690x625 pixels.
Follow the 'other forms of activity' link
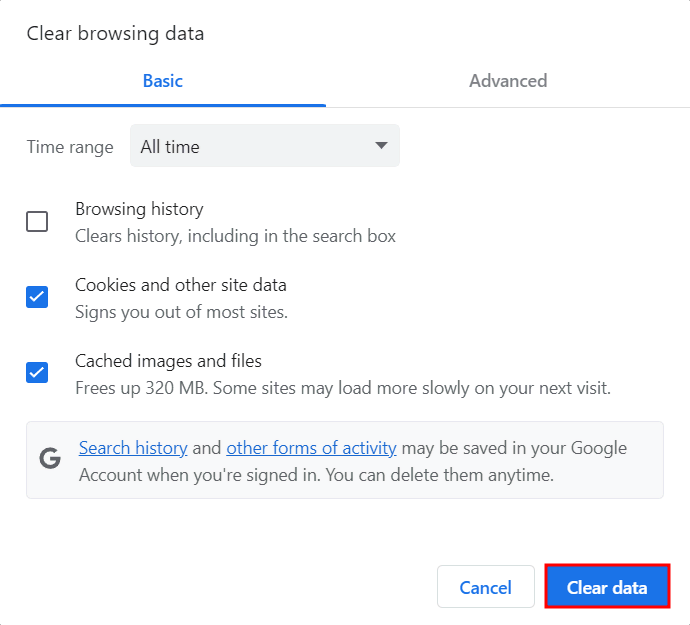point(311,448)
